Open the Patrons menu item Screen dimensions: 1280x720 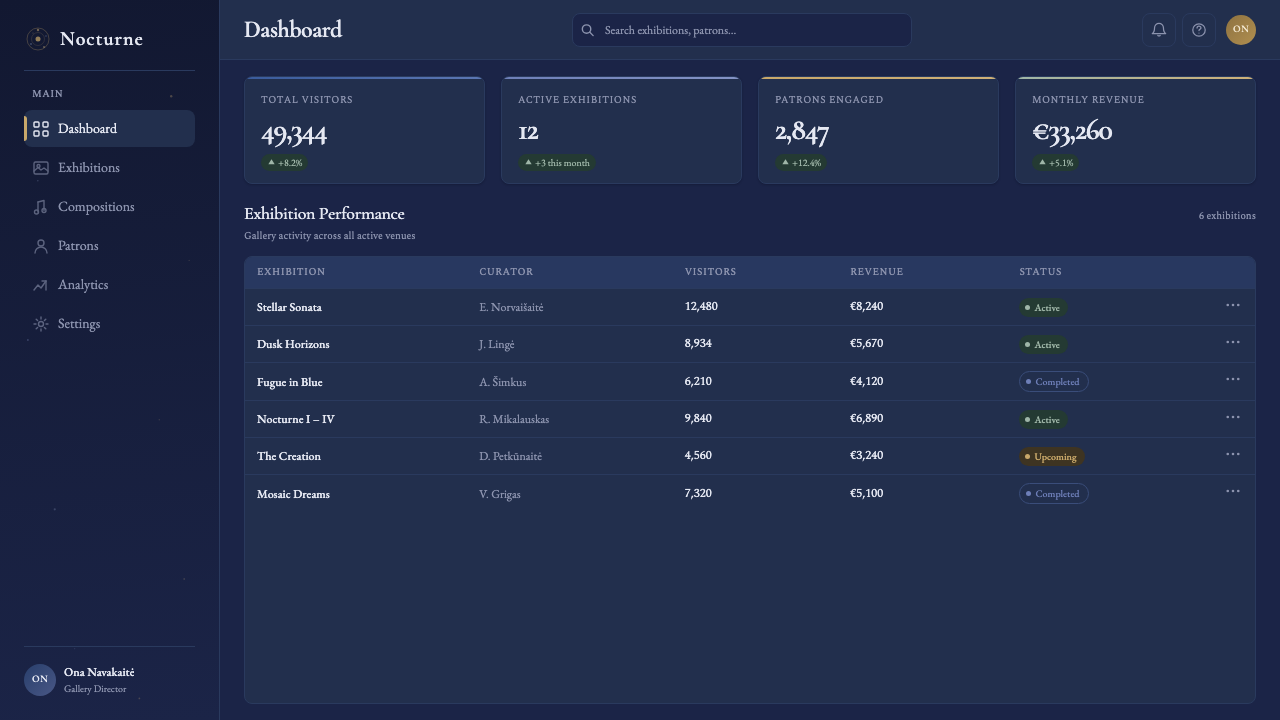coord(109,246)
